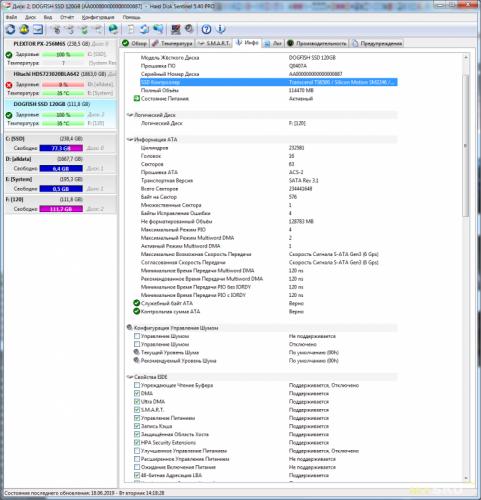Click green health checkmark of PLEXTOR disk

[9, 55]
